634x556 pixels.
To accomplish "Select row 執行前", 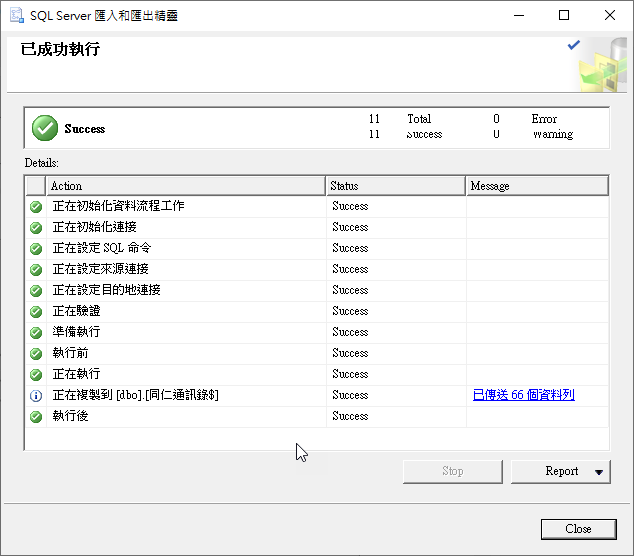I will click(x=317, y=354).
